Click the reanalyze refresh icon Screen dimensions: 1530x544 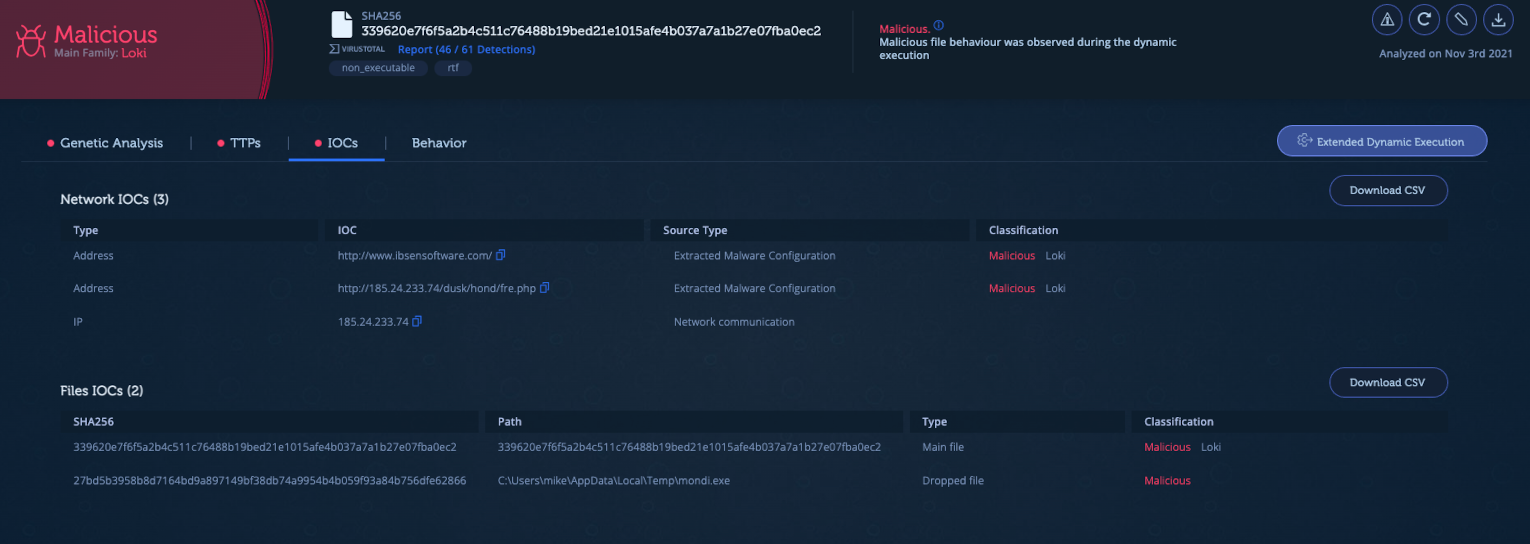(1424, 19)
